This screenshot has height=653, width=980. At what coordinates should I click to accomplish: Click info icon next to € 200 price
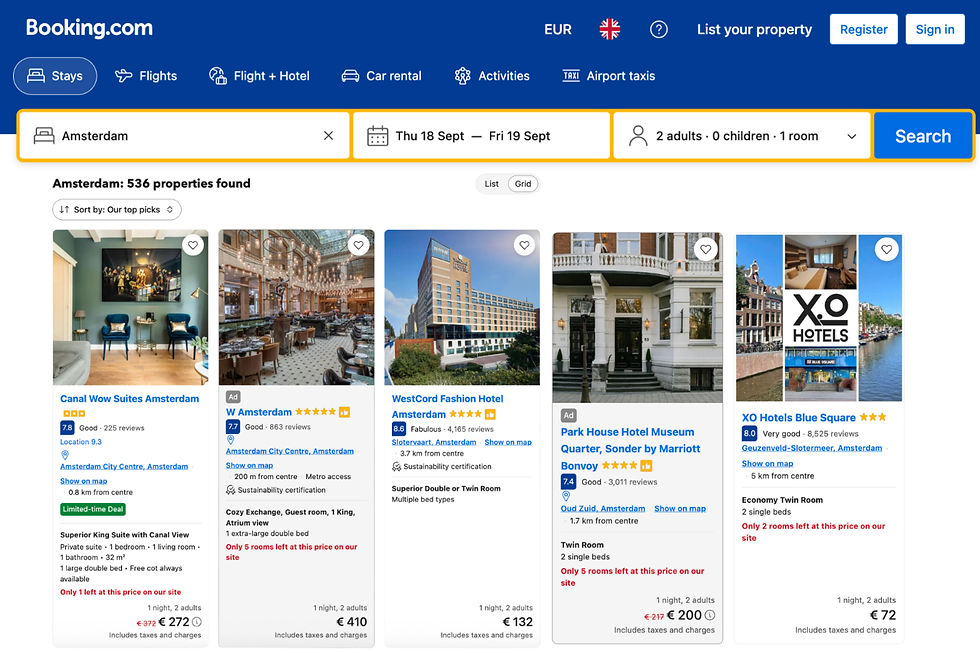[710, 616]
